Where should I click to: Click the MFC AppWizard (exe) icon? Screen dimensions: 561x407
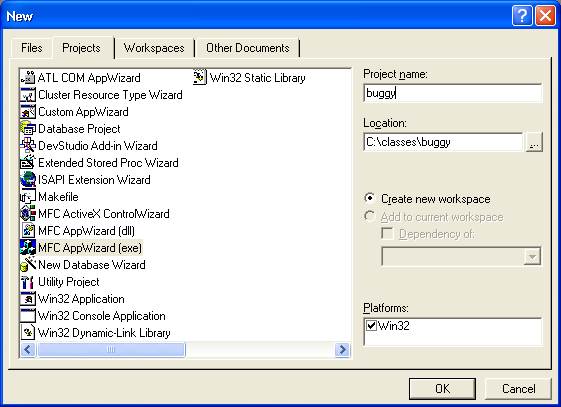28,247
